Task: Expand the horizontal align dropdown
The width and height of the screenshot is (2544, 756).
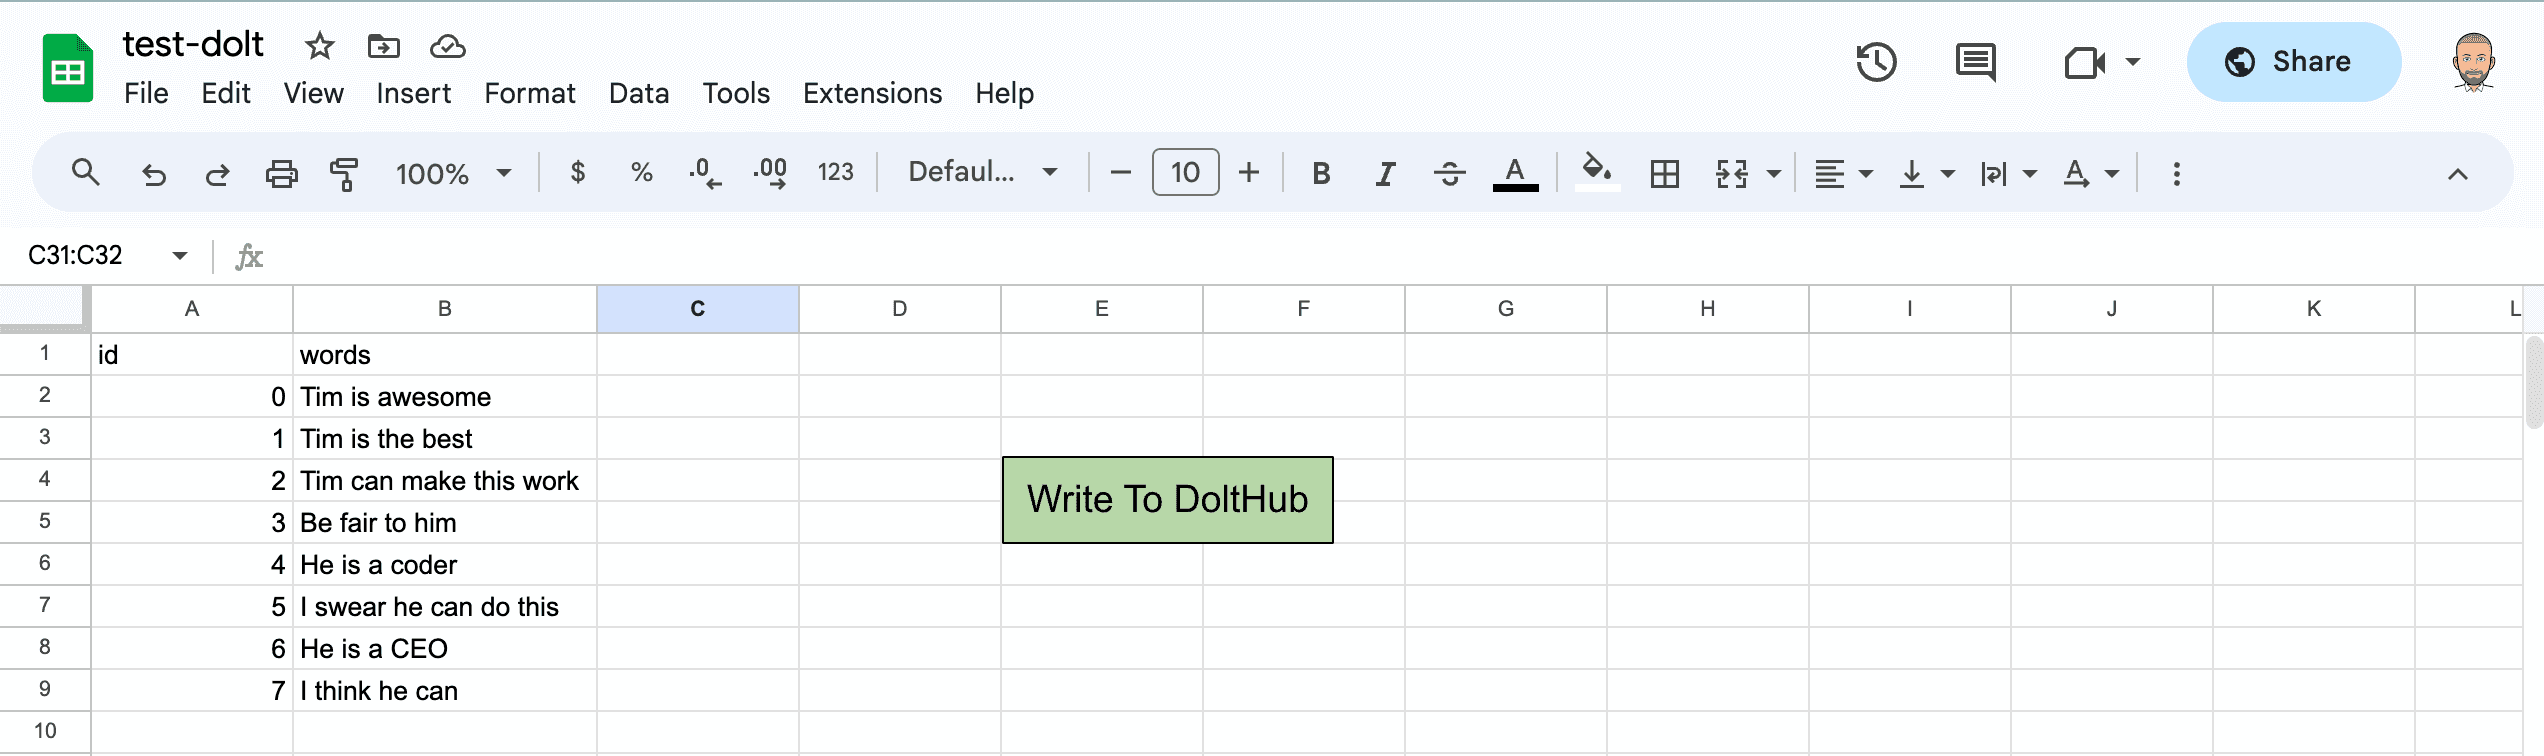Action: 1843,174
